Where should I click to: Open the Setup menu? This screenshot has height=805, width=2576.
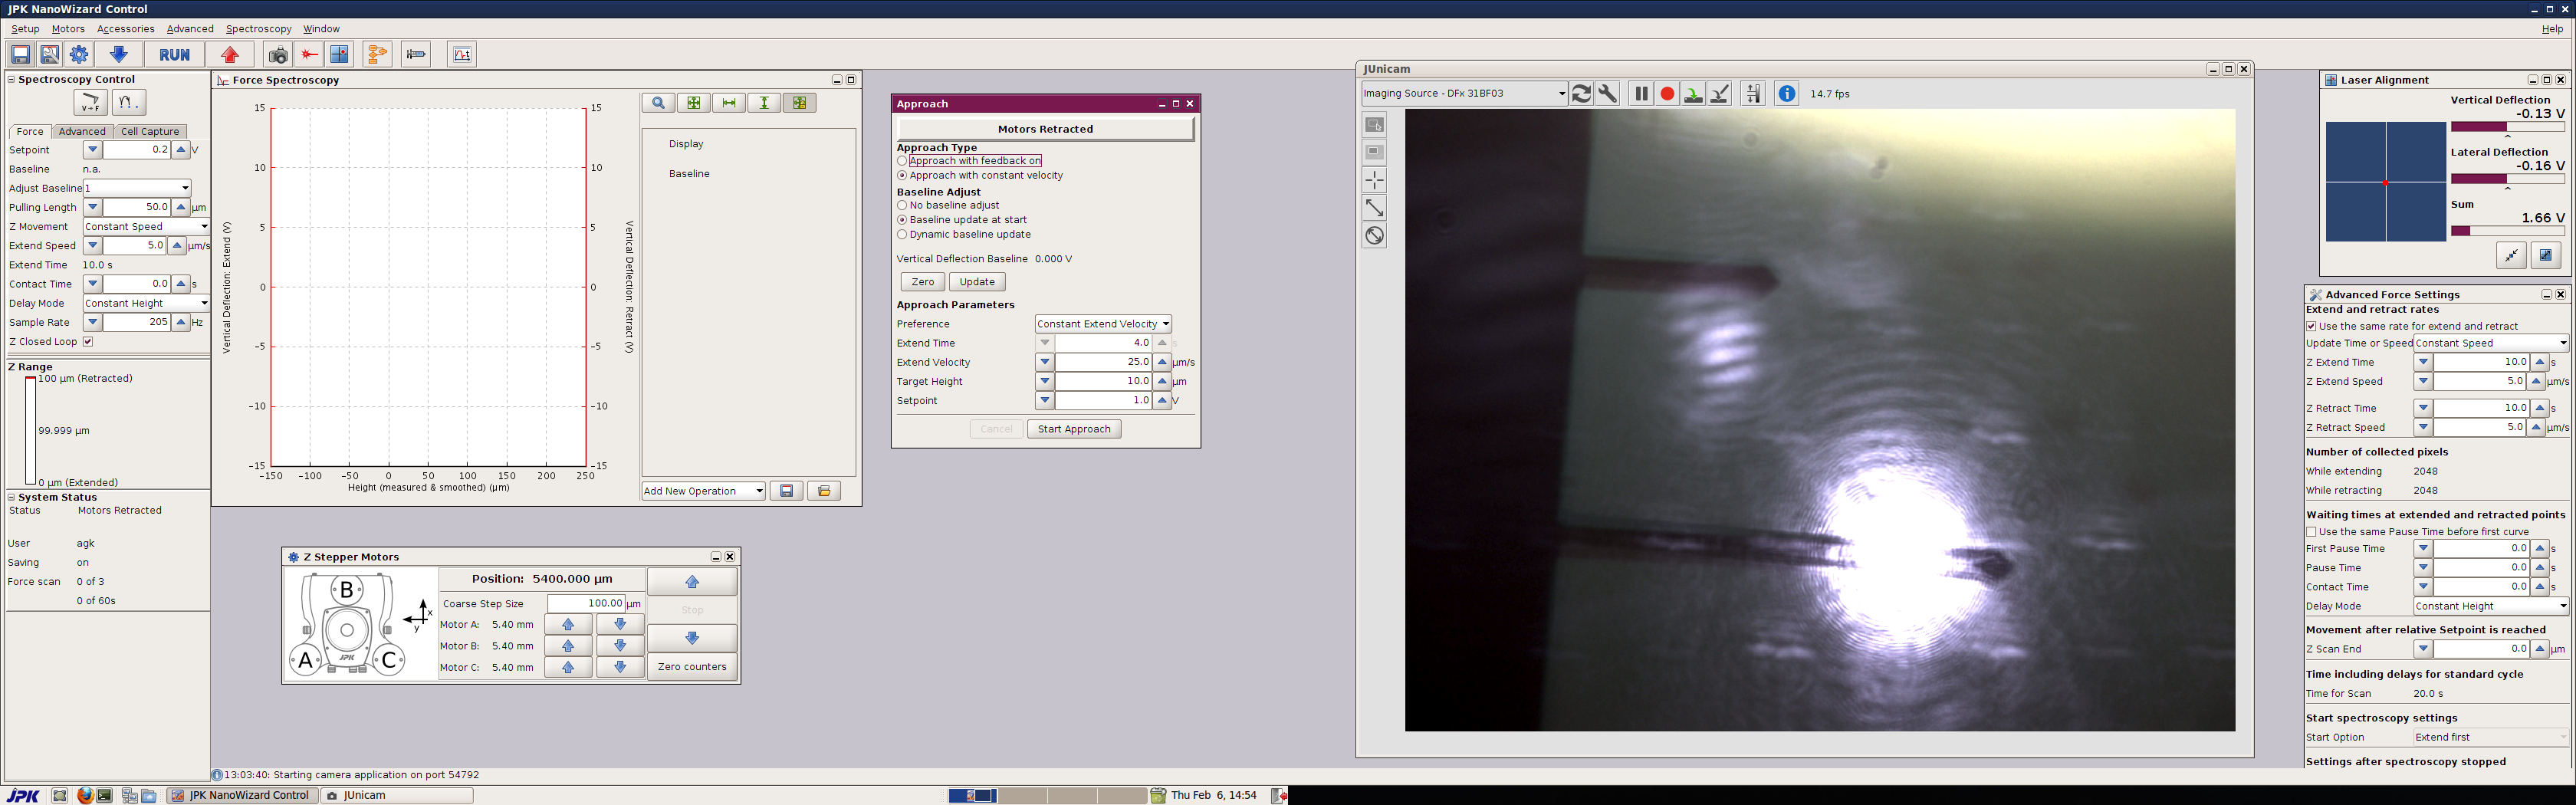pyautogui.click(x=25, y=29)
